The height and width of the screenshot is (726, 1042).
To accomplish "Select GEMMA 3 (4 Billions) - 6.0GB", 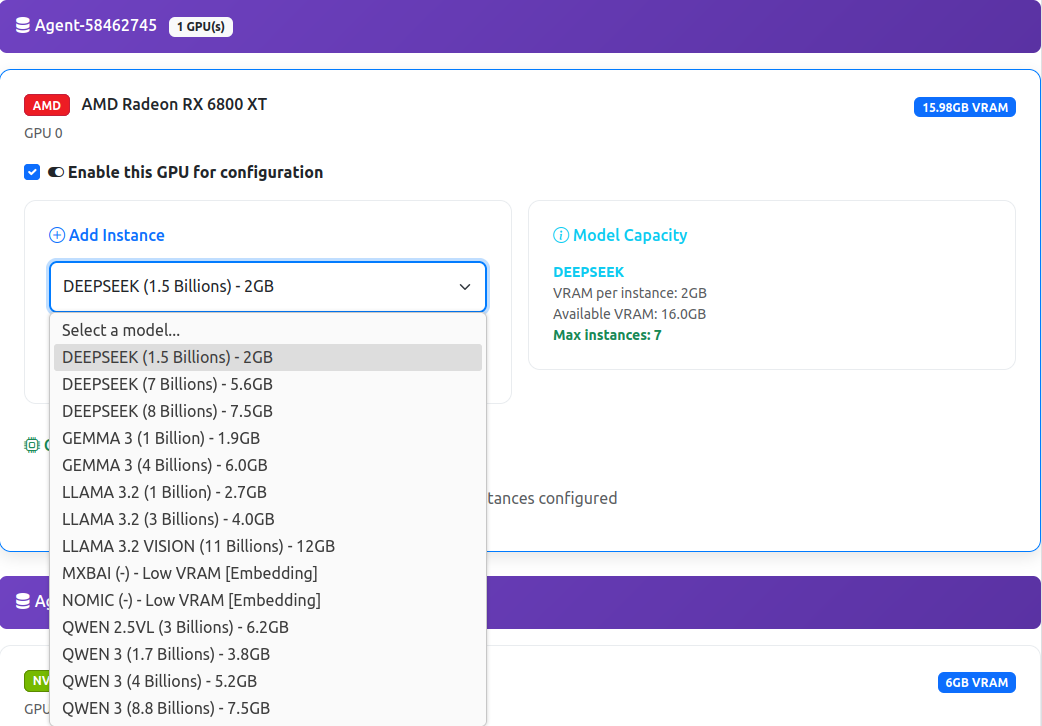I will click(x=165, y=465).
